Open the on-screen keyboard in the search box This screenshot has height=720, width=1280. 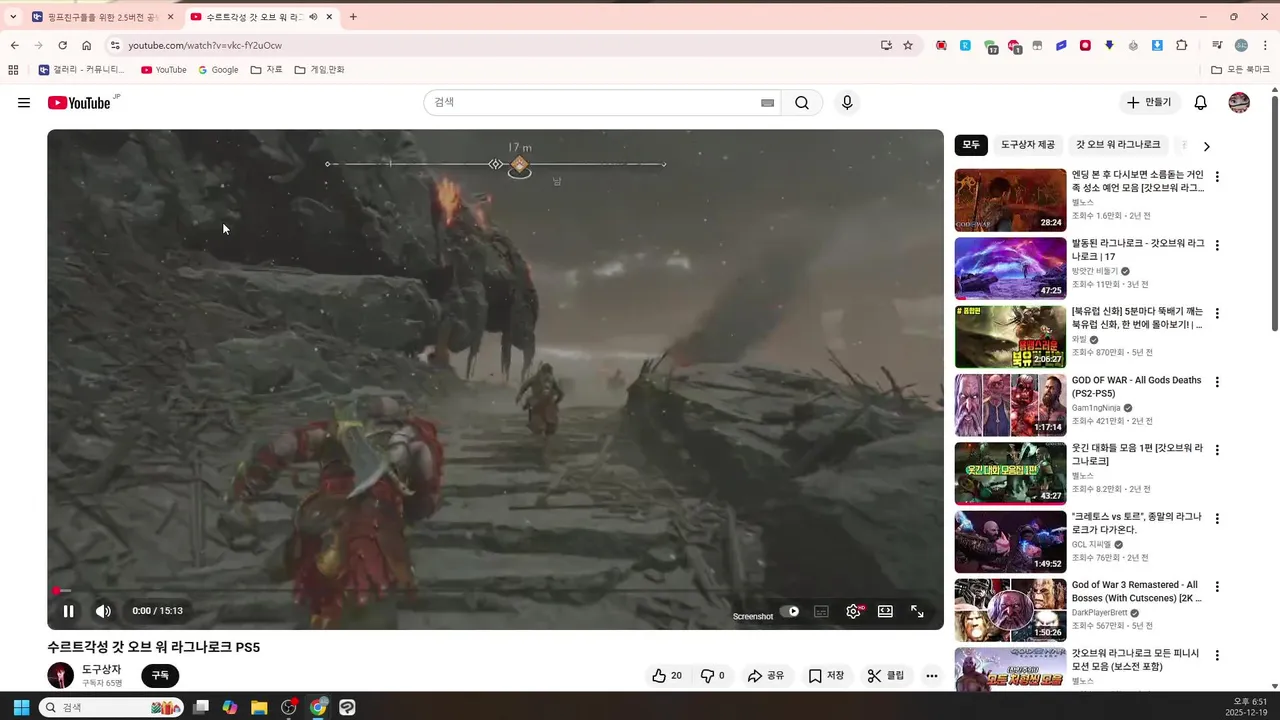pyautogui.click(x=768, y=102)
